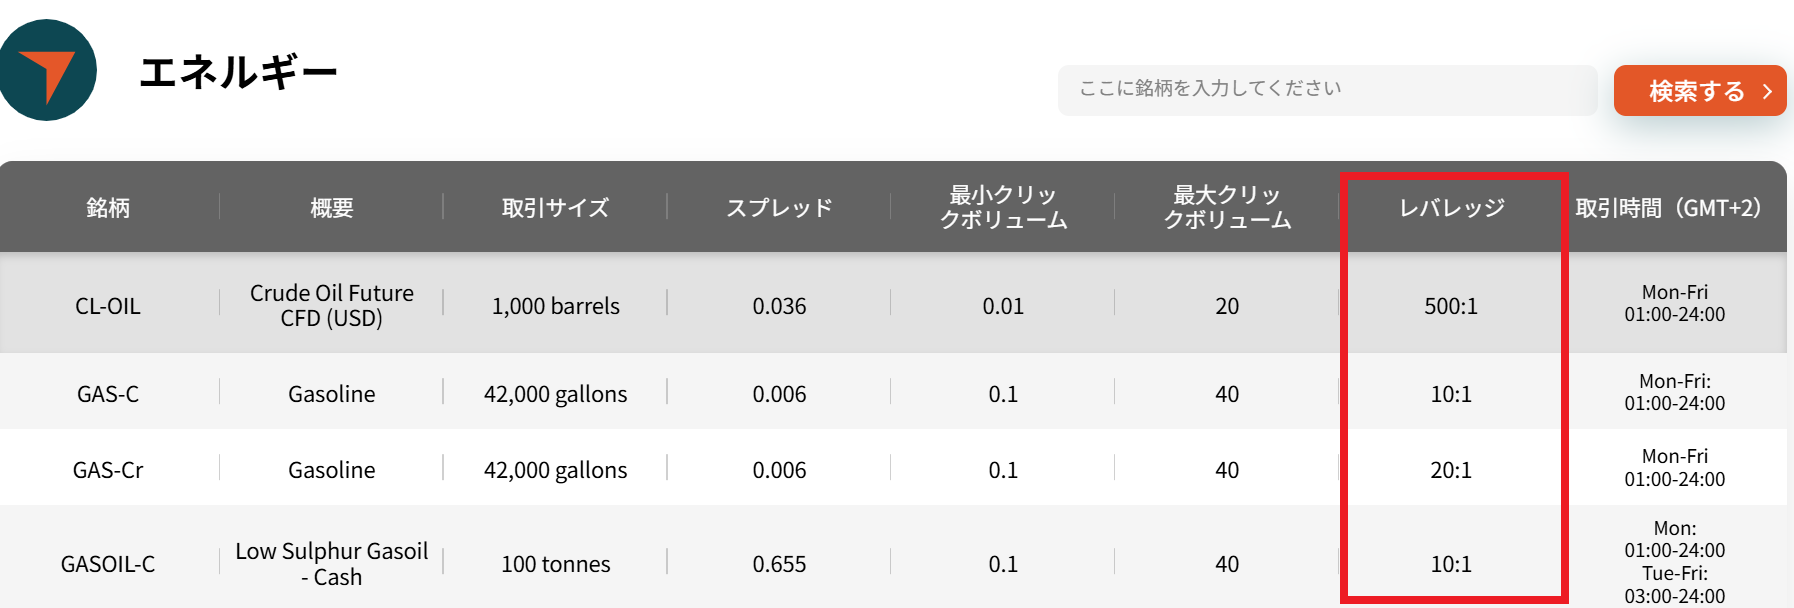This screenshot has width=1794, height=608.
Task: Click the レバレッジ column header
Action: point(1451,208)
